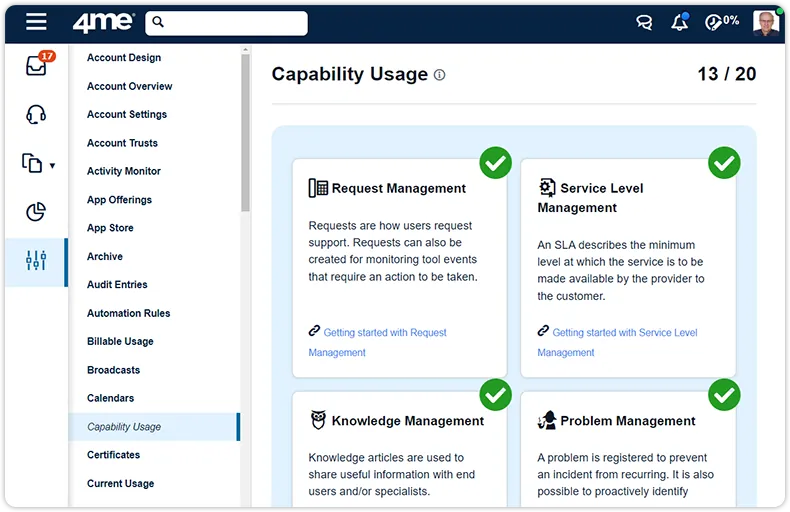Image resolution: width=790 pixels, height=512 pixels.
Task: Click chain icon beside Request Management link
Action: coord(314,331)
